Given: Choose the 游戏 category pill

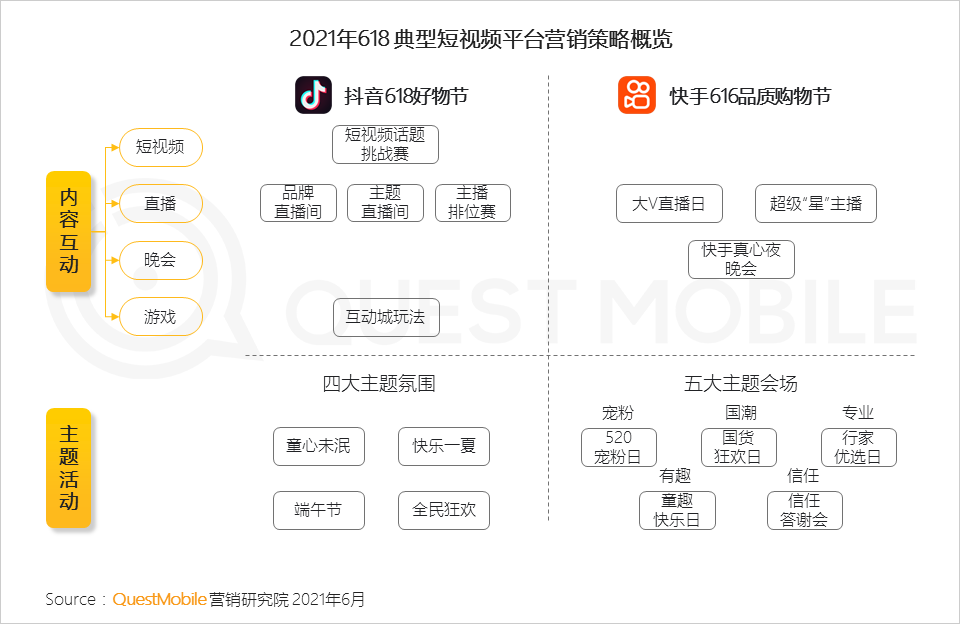Looking at the screenshot, I should tap(160, 317).
